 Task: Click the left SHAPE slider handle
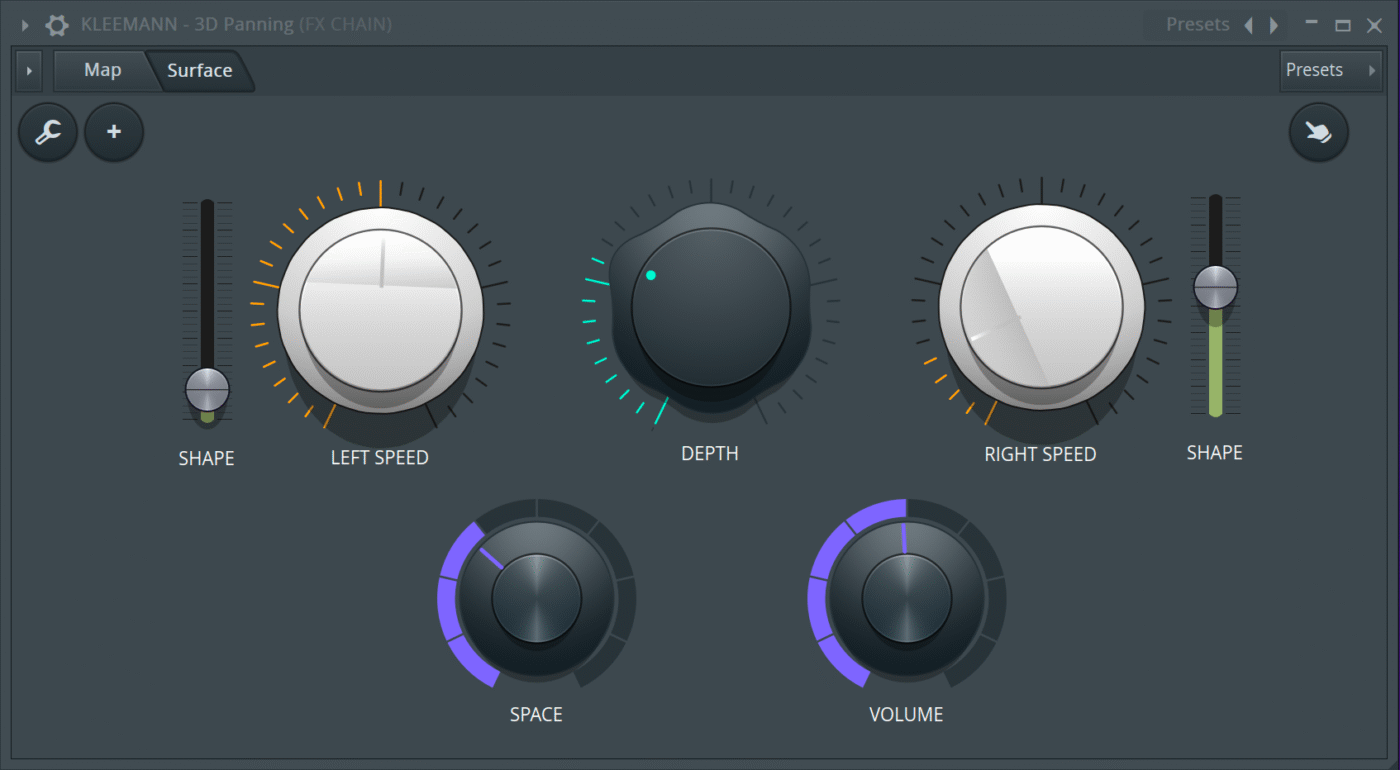[x=207, y=389]
